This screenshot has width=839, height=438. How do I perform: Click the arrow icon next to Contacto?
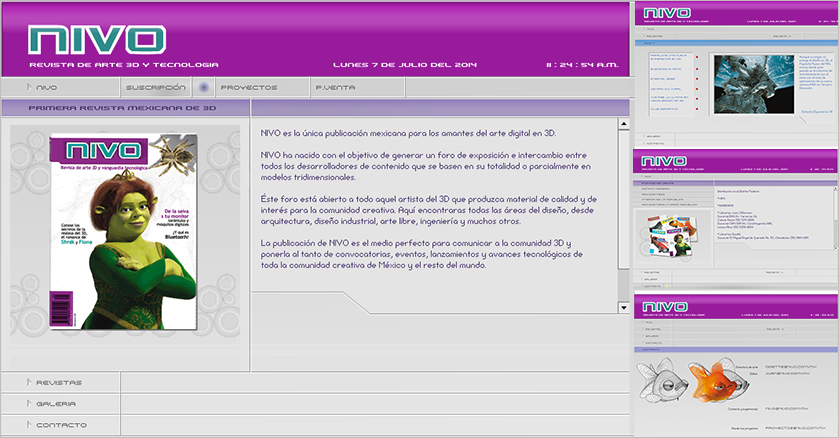click(x=29, y=425)
